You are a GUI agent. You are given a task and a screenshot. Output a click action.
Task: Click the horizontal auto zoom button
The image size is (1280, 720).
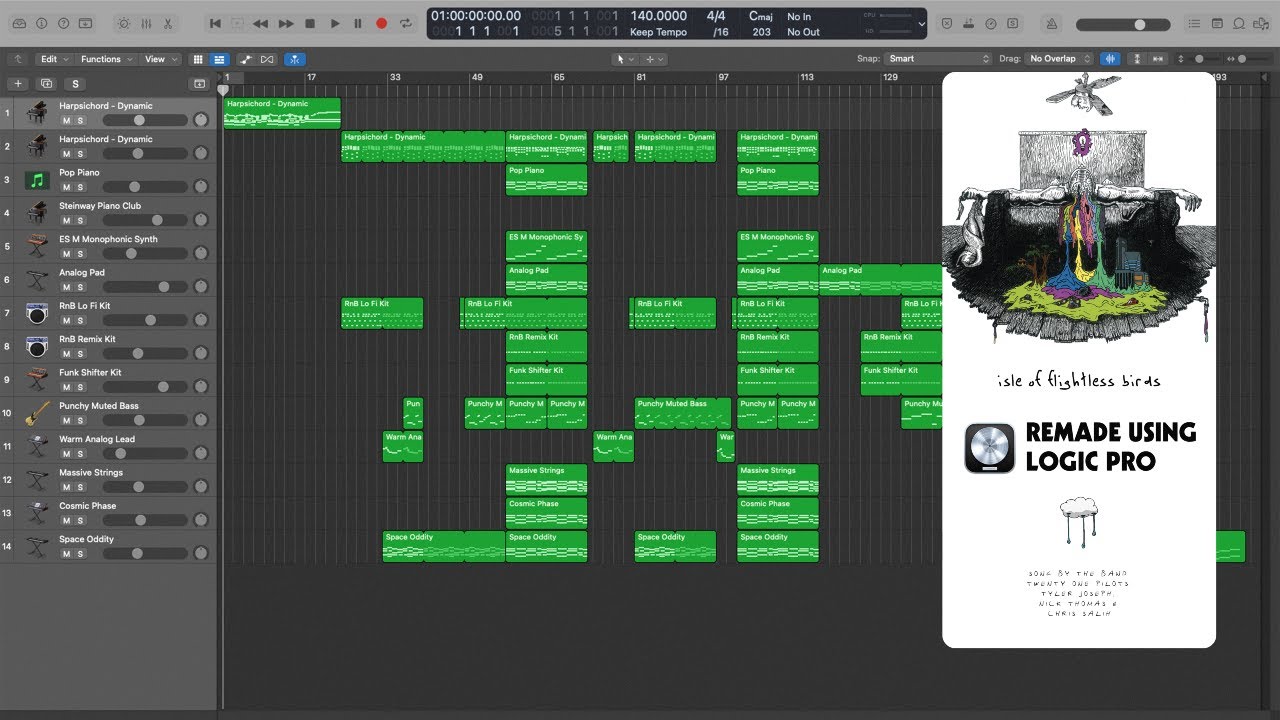[1158, 59]
